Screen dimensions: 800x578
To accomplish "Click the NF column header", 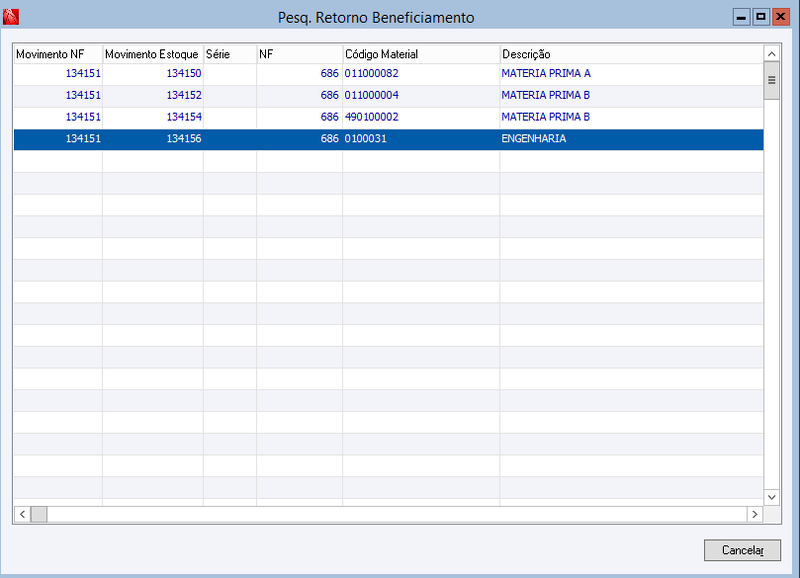I will click(x=299, y=54).
